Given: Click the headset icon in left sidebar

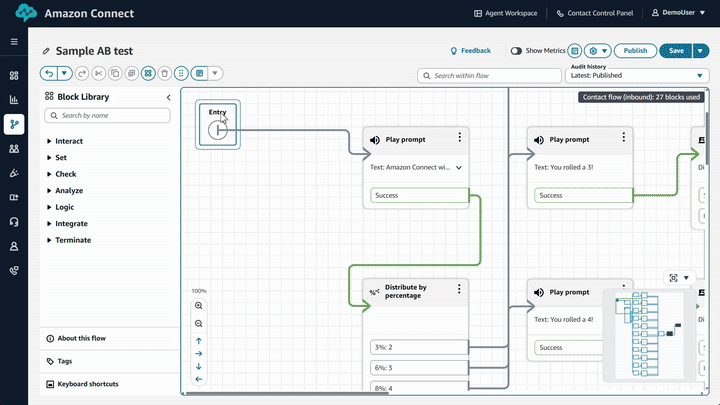Looking at the screenshot, I should pos(14,222).
